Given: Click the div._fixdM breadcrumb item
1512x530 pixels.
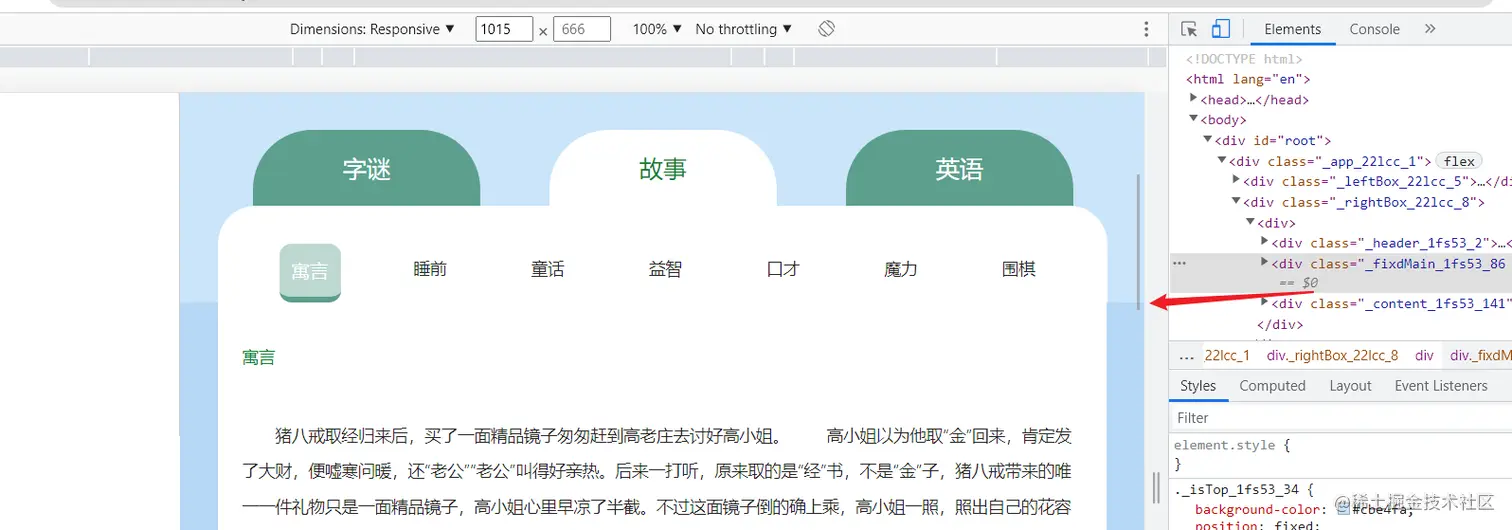Looking at the screenshot, I should click(x=1481, y=355).
